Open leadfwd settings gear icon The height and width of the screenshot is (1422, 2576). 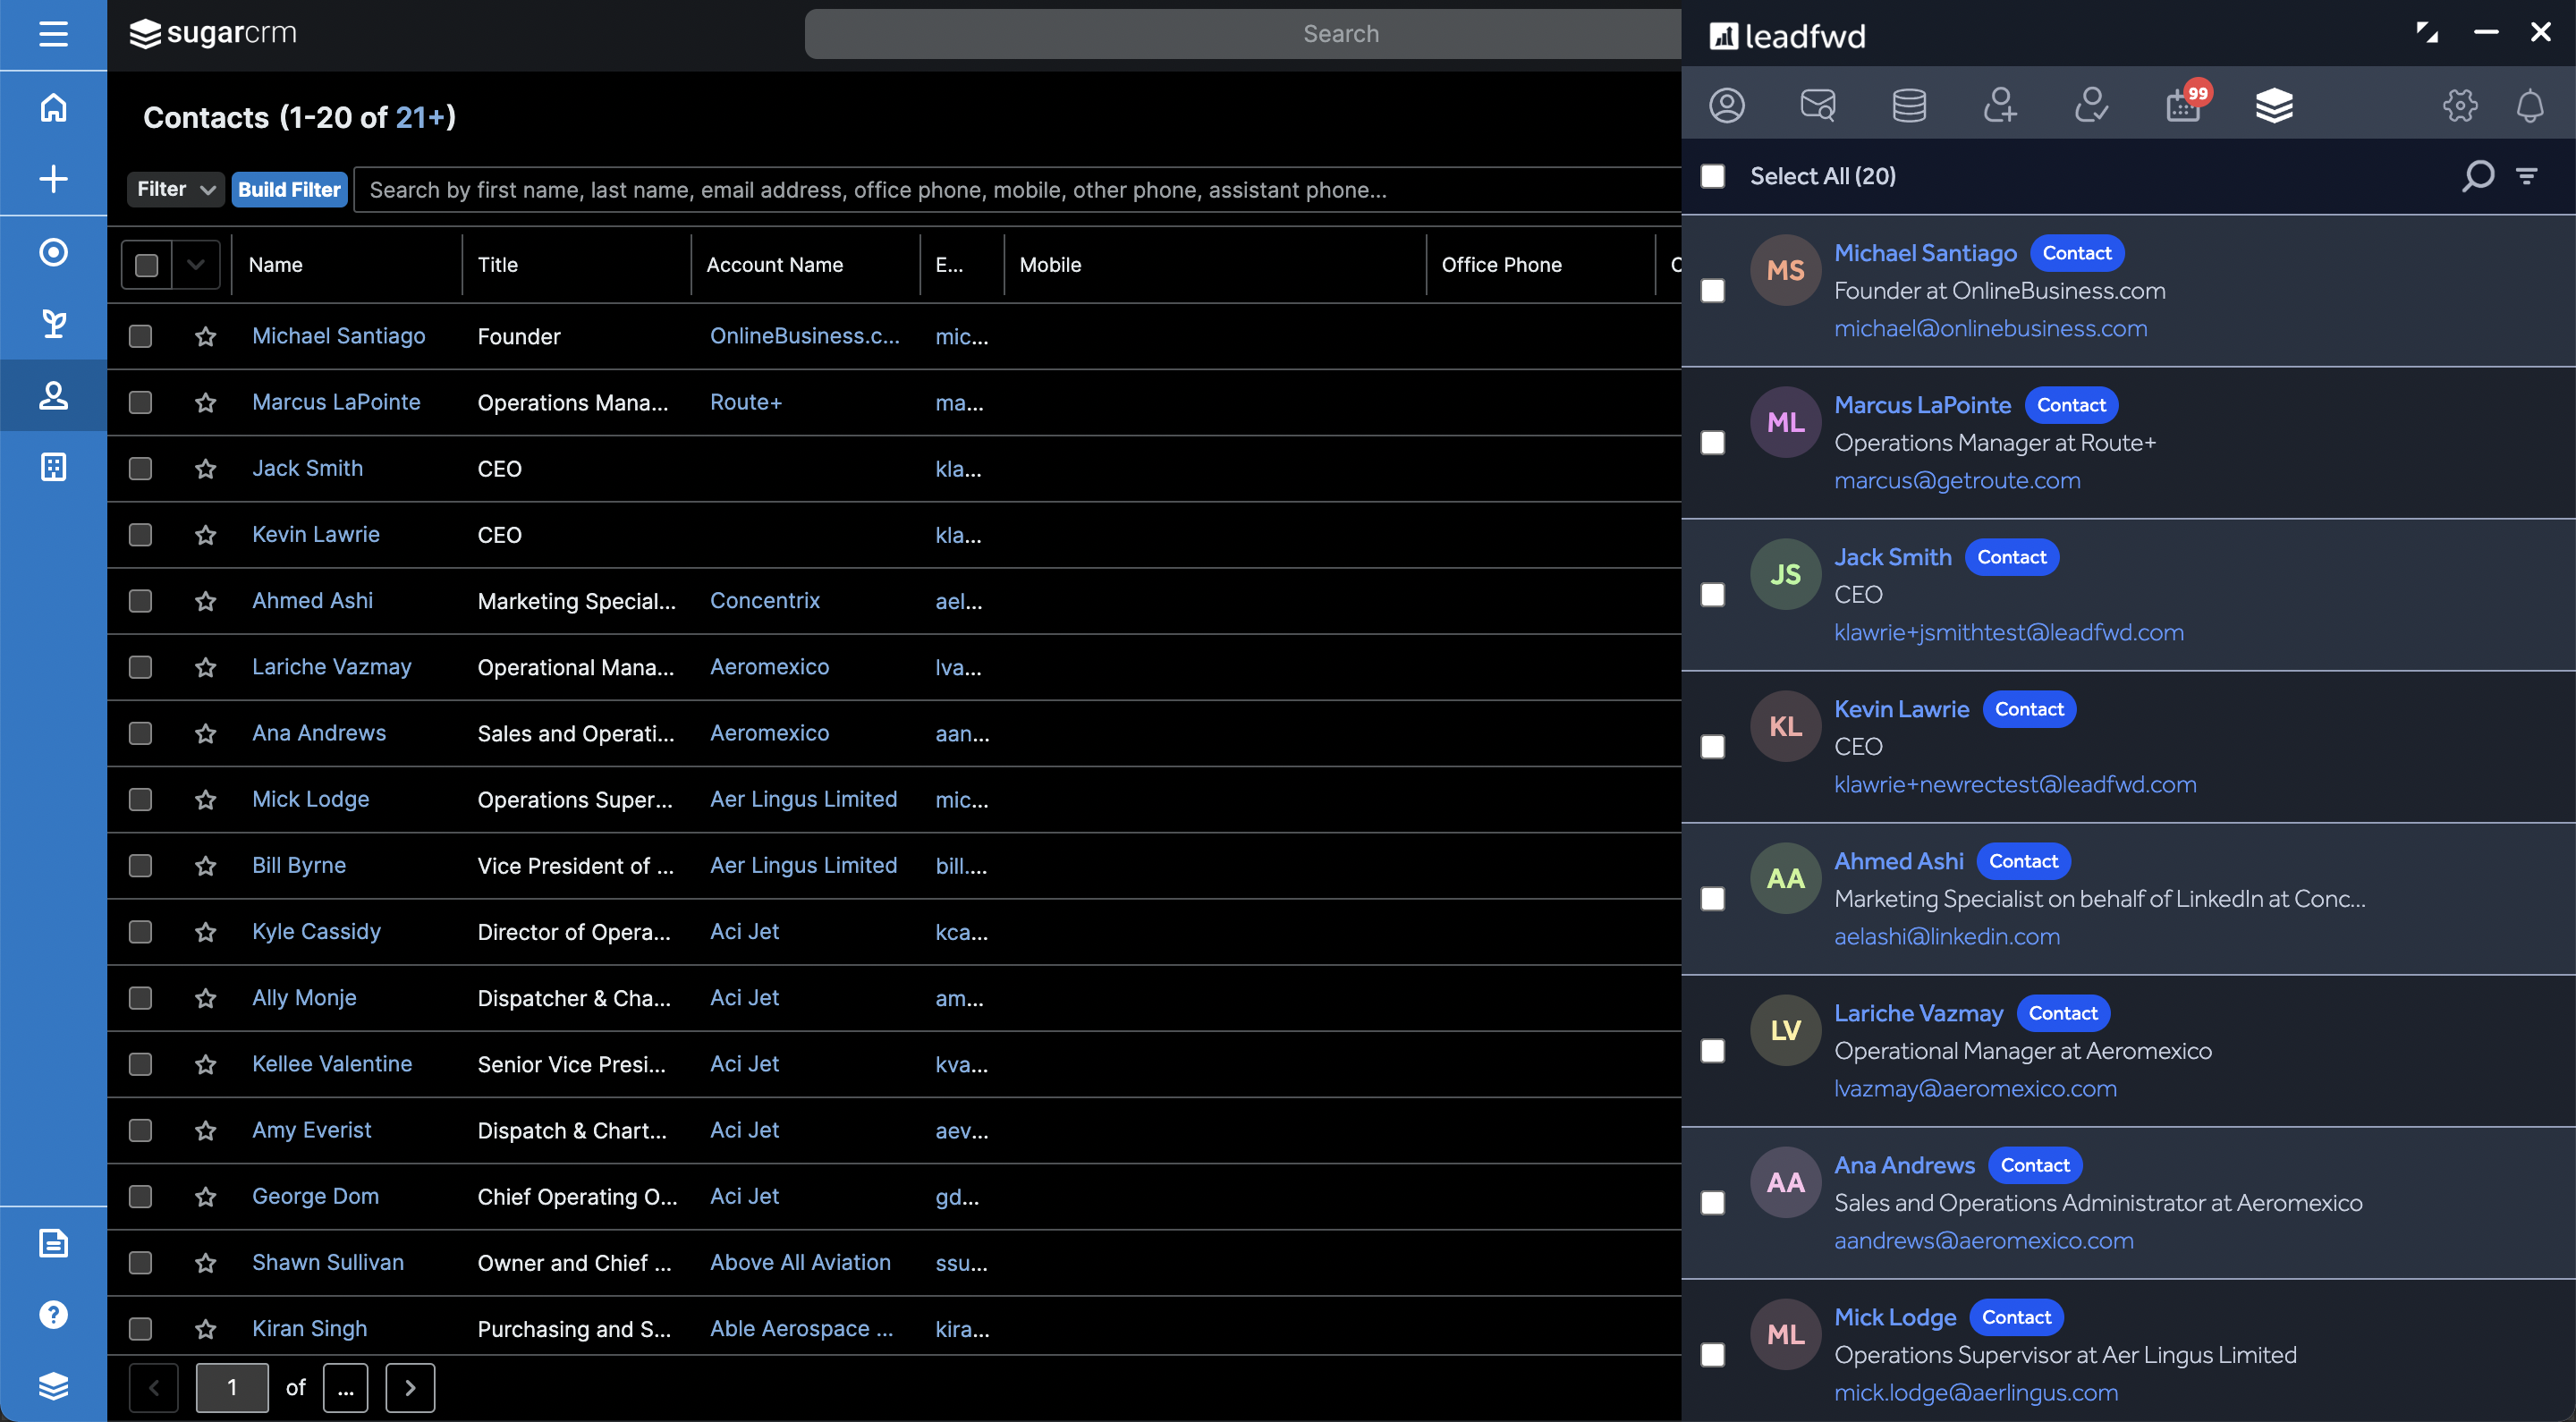point(2460,105)
